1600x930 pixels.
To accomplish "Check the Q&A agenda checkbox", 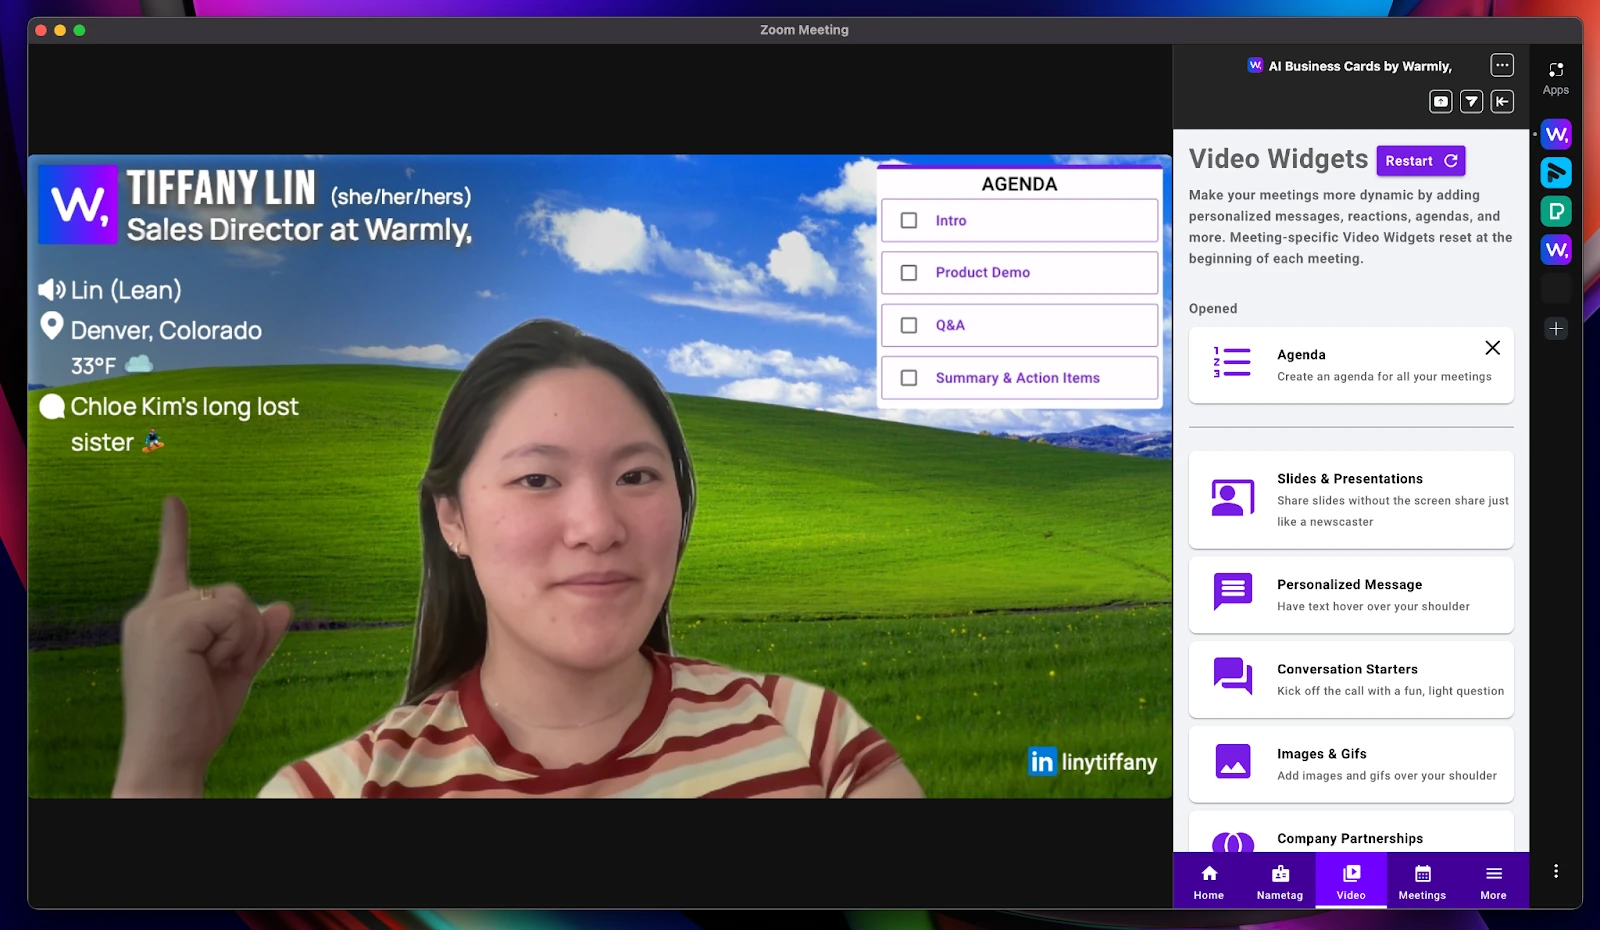I will (x=909, y=325).
